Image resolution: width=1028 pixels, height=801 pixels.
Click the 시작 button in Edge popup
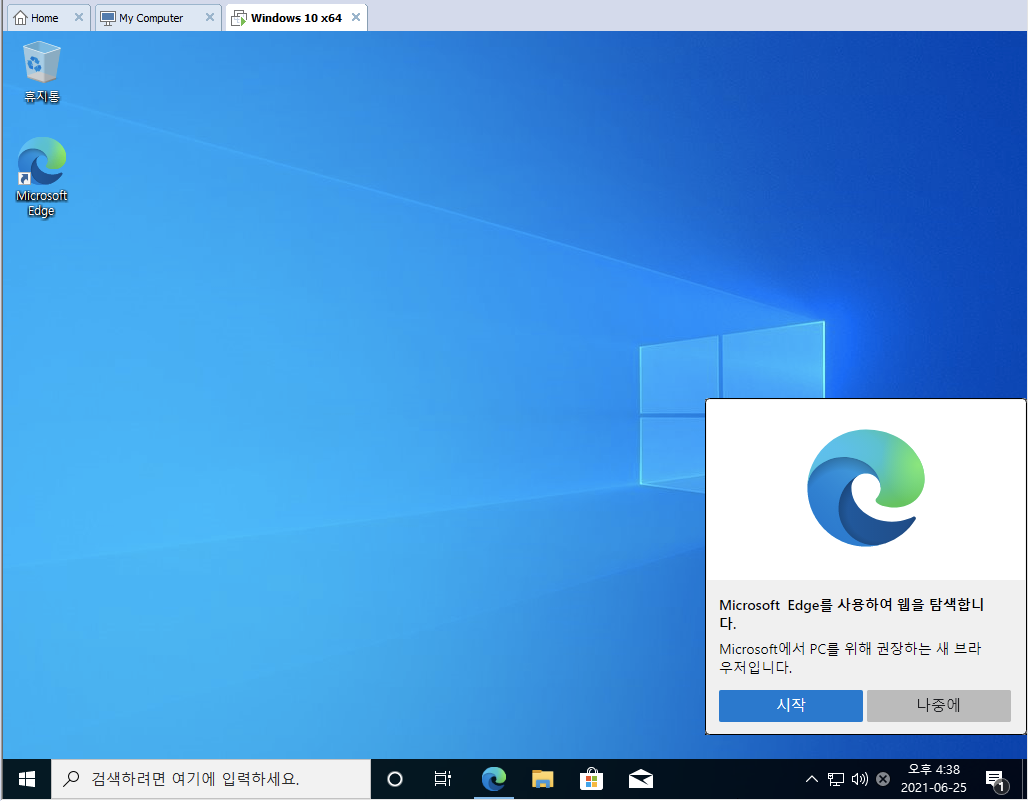(791, 705)
